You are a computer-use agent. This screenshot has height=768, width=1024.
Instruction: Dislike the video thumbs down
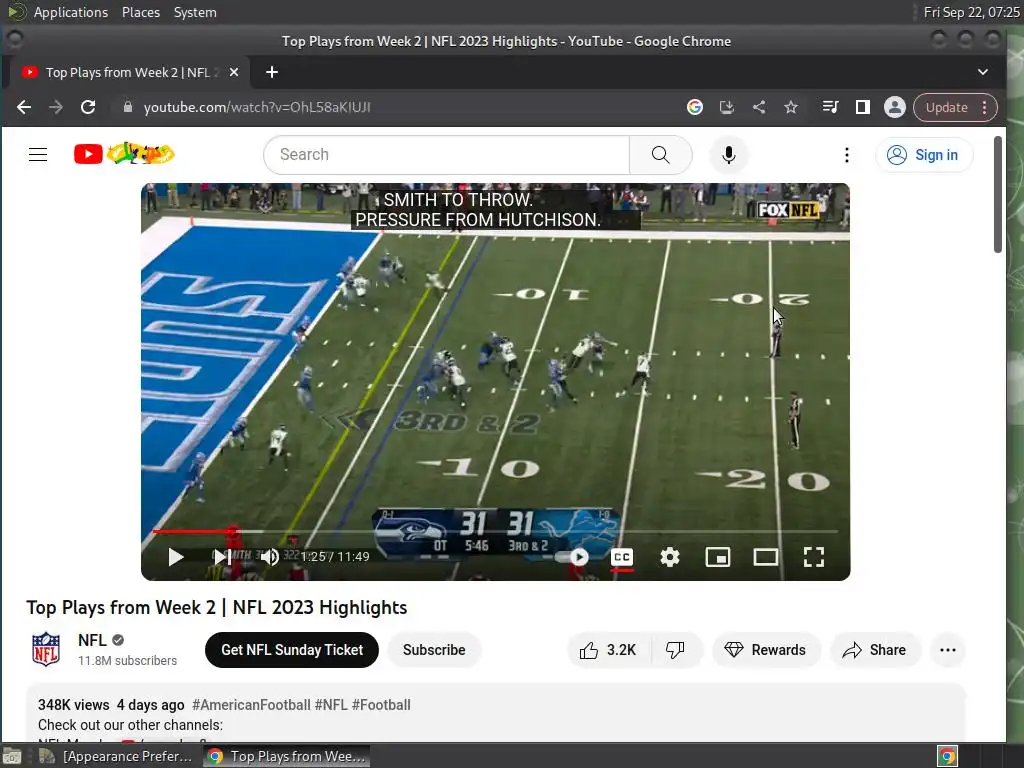[x=675, y=650]
